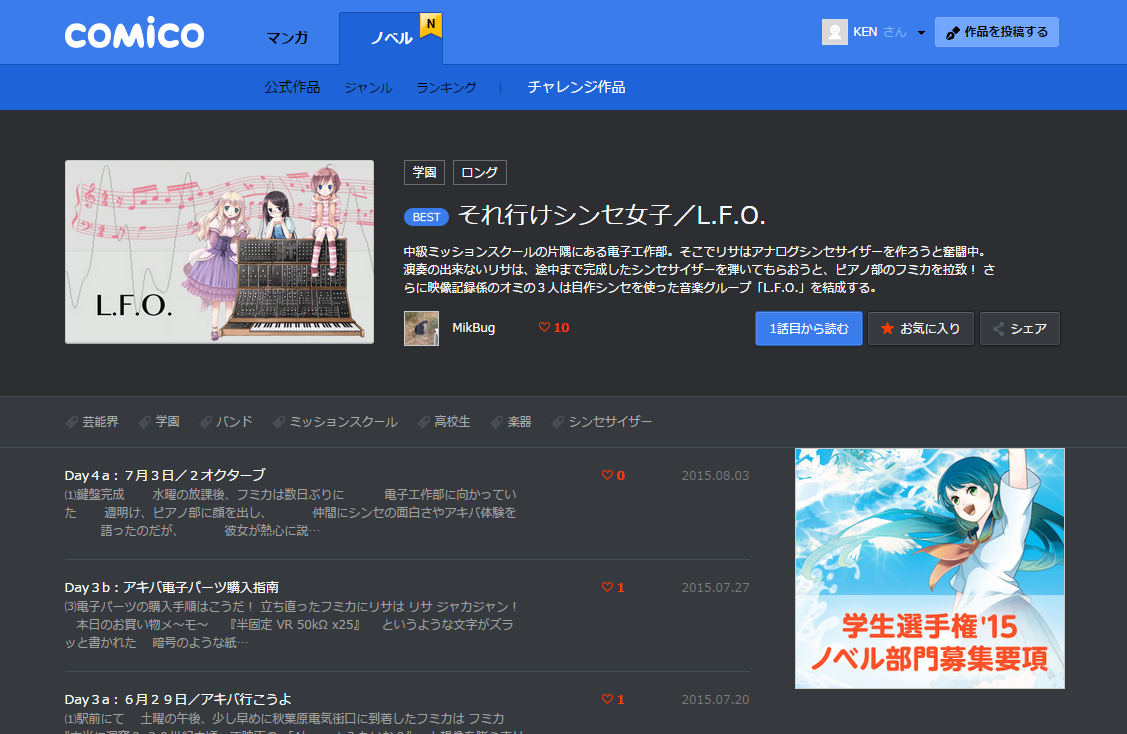This screenshot has height=734, width=1127.
Task: Click the heart icon showing 10 likes
Action: [544, 327]
